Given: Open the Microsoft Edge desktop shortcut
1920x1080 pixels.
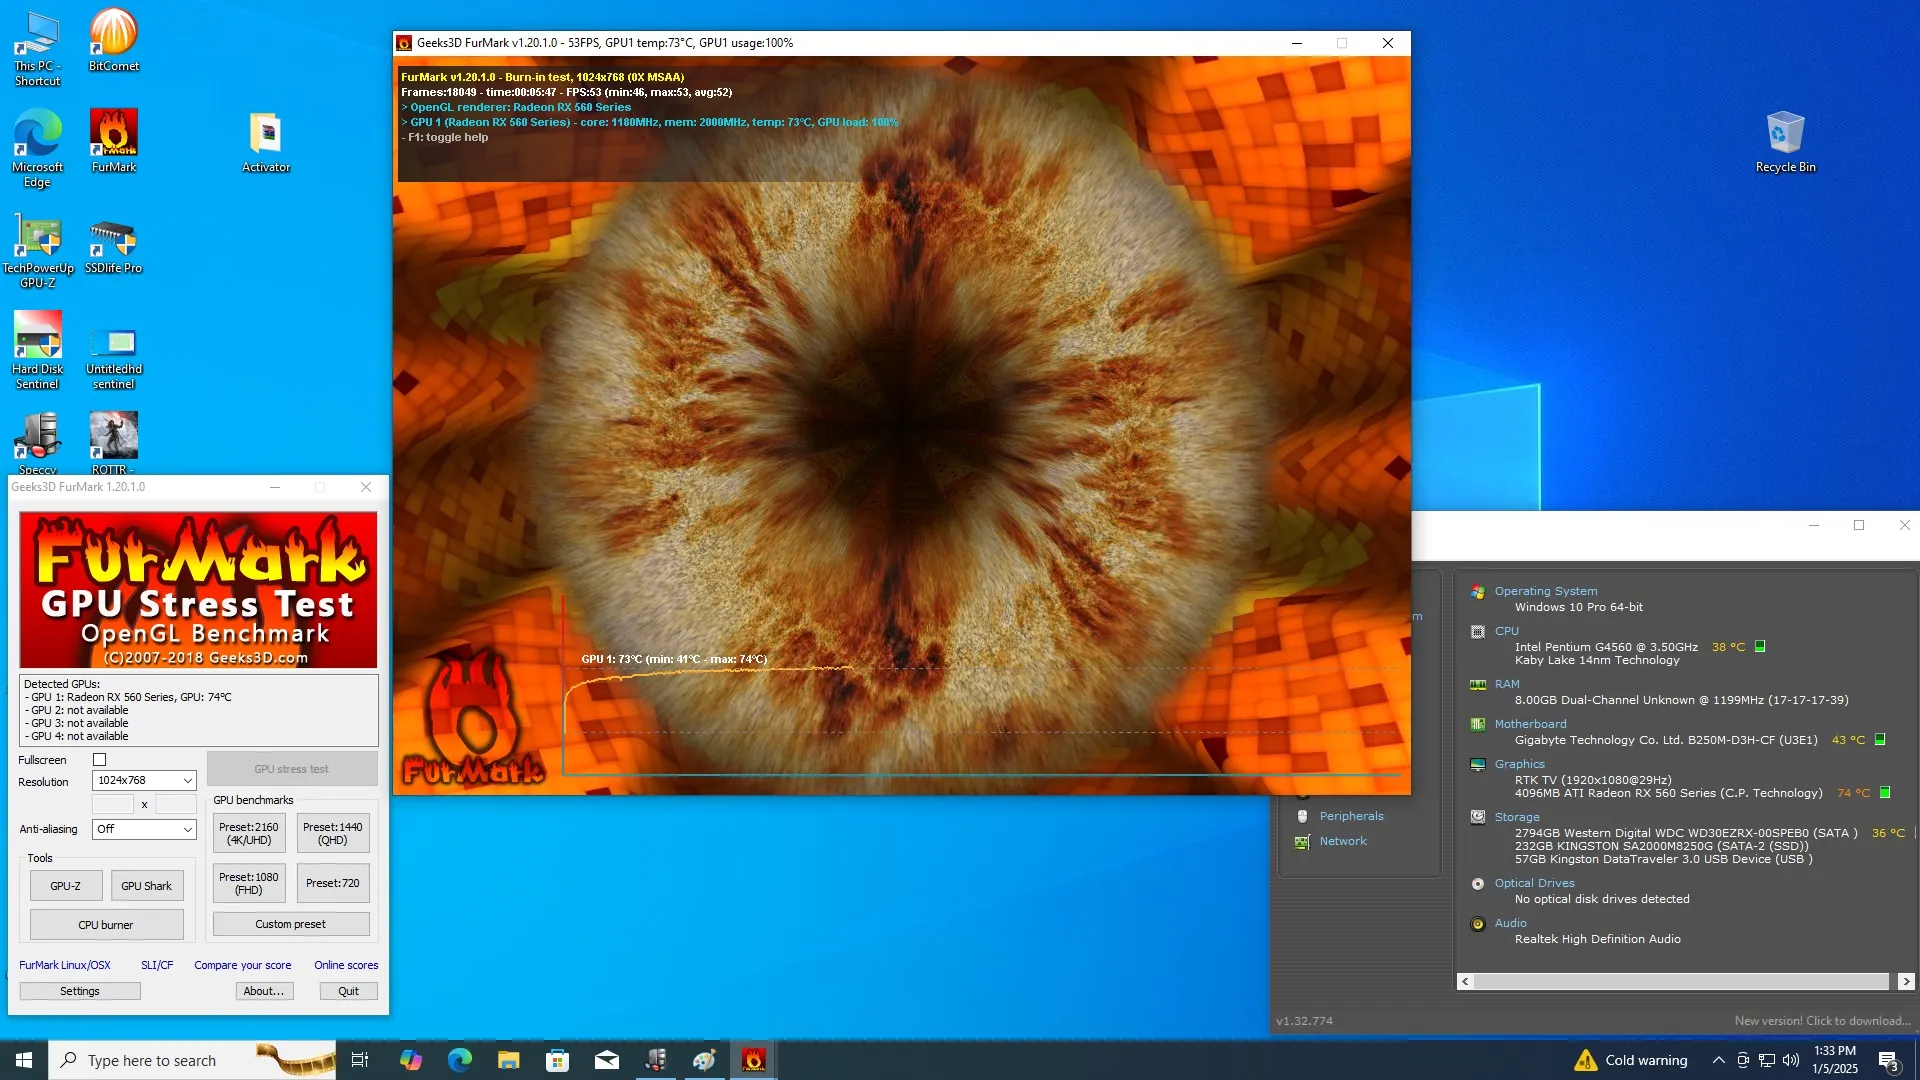Looking at the screenshot, I should 38,147.
